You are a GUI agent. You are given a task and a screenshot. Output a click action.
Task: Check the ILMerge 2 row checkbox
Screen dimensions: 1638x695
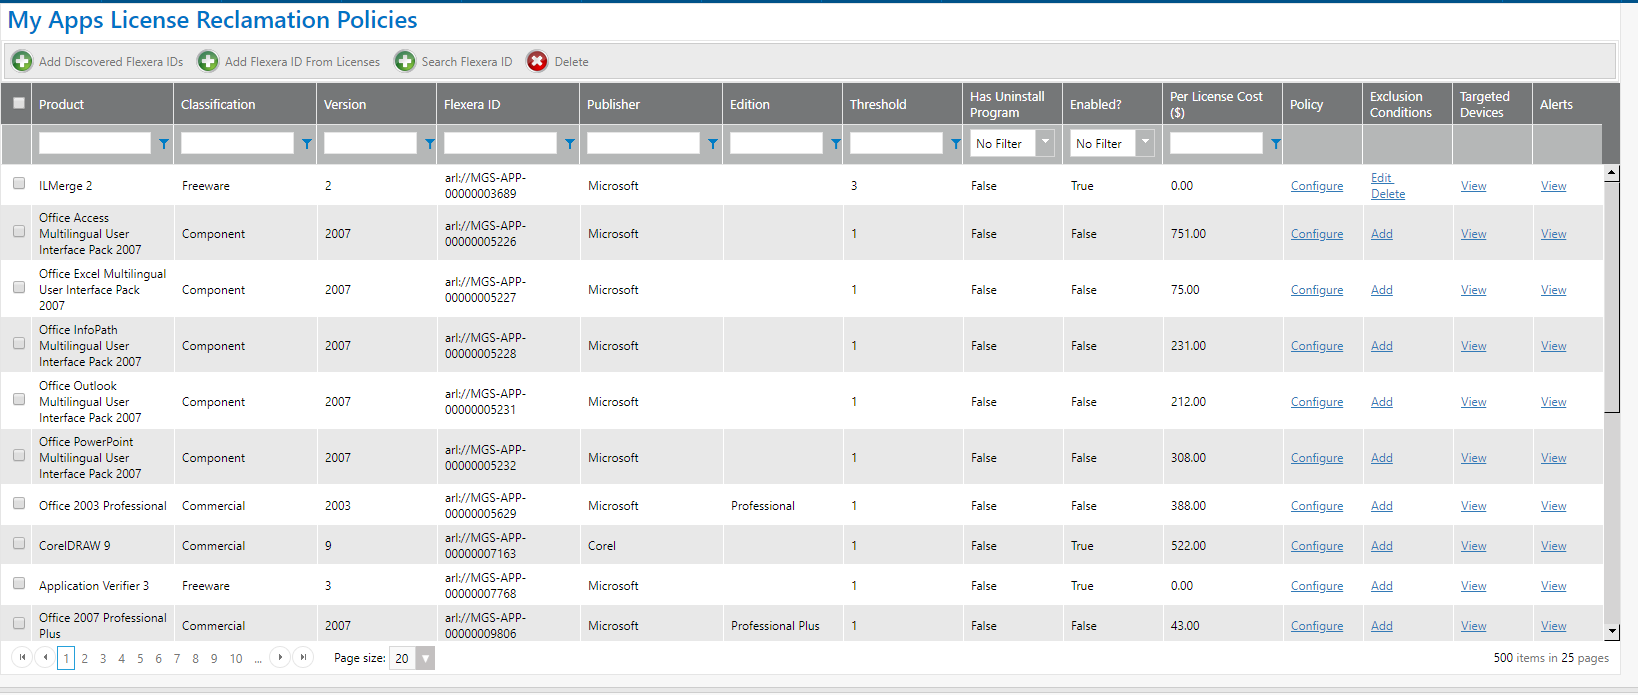tap(19, 184)
